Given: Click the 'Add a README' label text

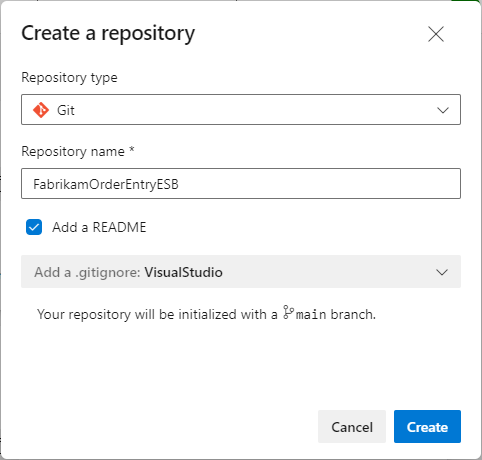Looking at the screenshot, I should (x=99, y=227).
